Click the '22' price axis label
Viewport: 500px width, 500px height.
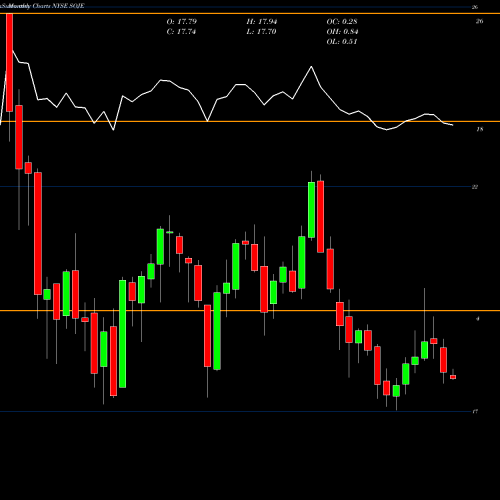coord(475,187)
